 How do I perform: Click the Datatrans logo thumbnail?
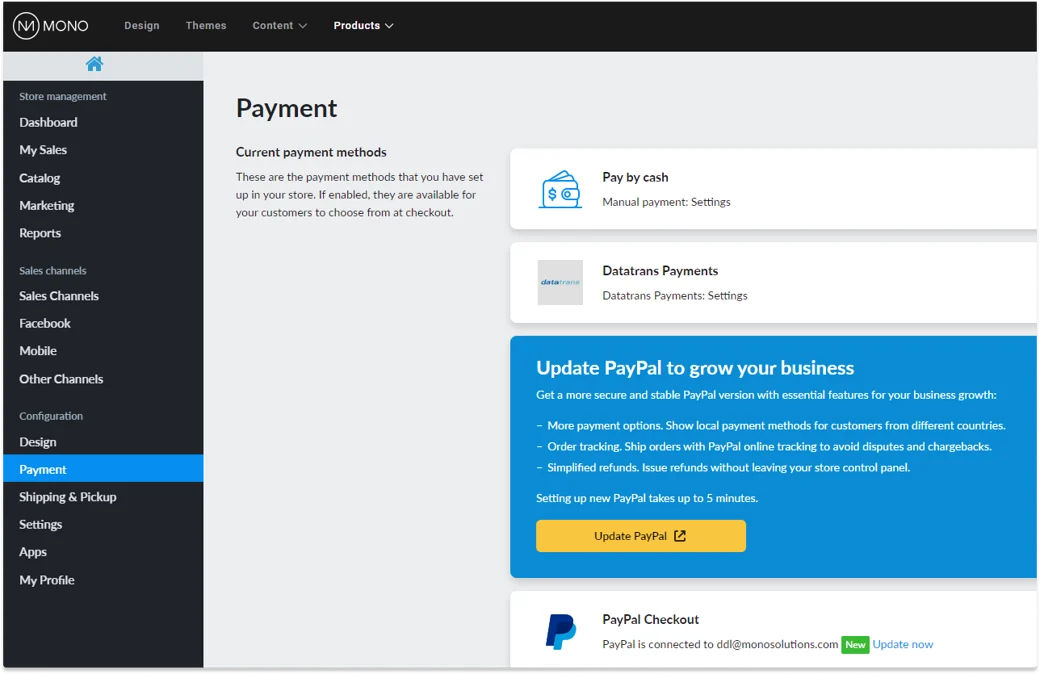click(560, 282)
